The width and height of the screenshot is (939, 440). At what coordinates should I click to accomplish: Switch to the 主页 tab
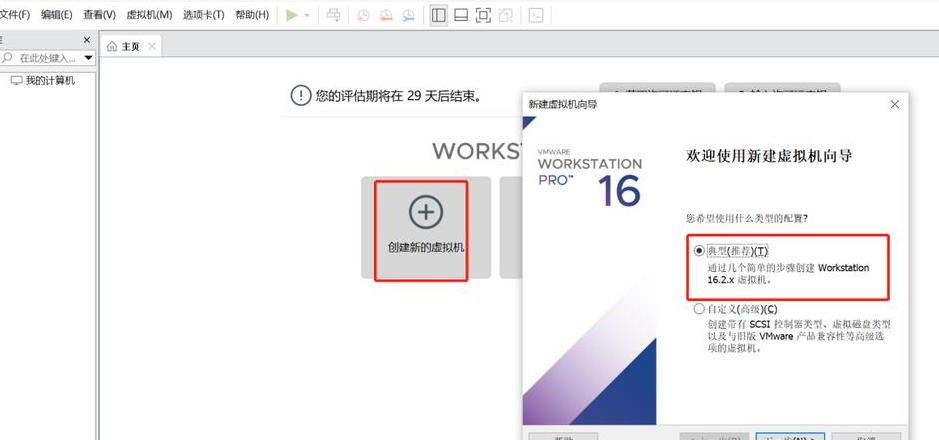[131, 46]
